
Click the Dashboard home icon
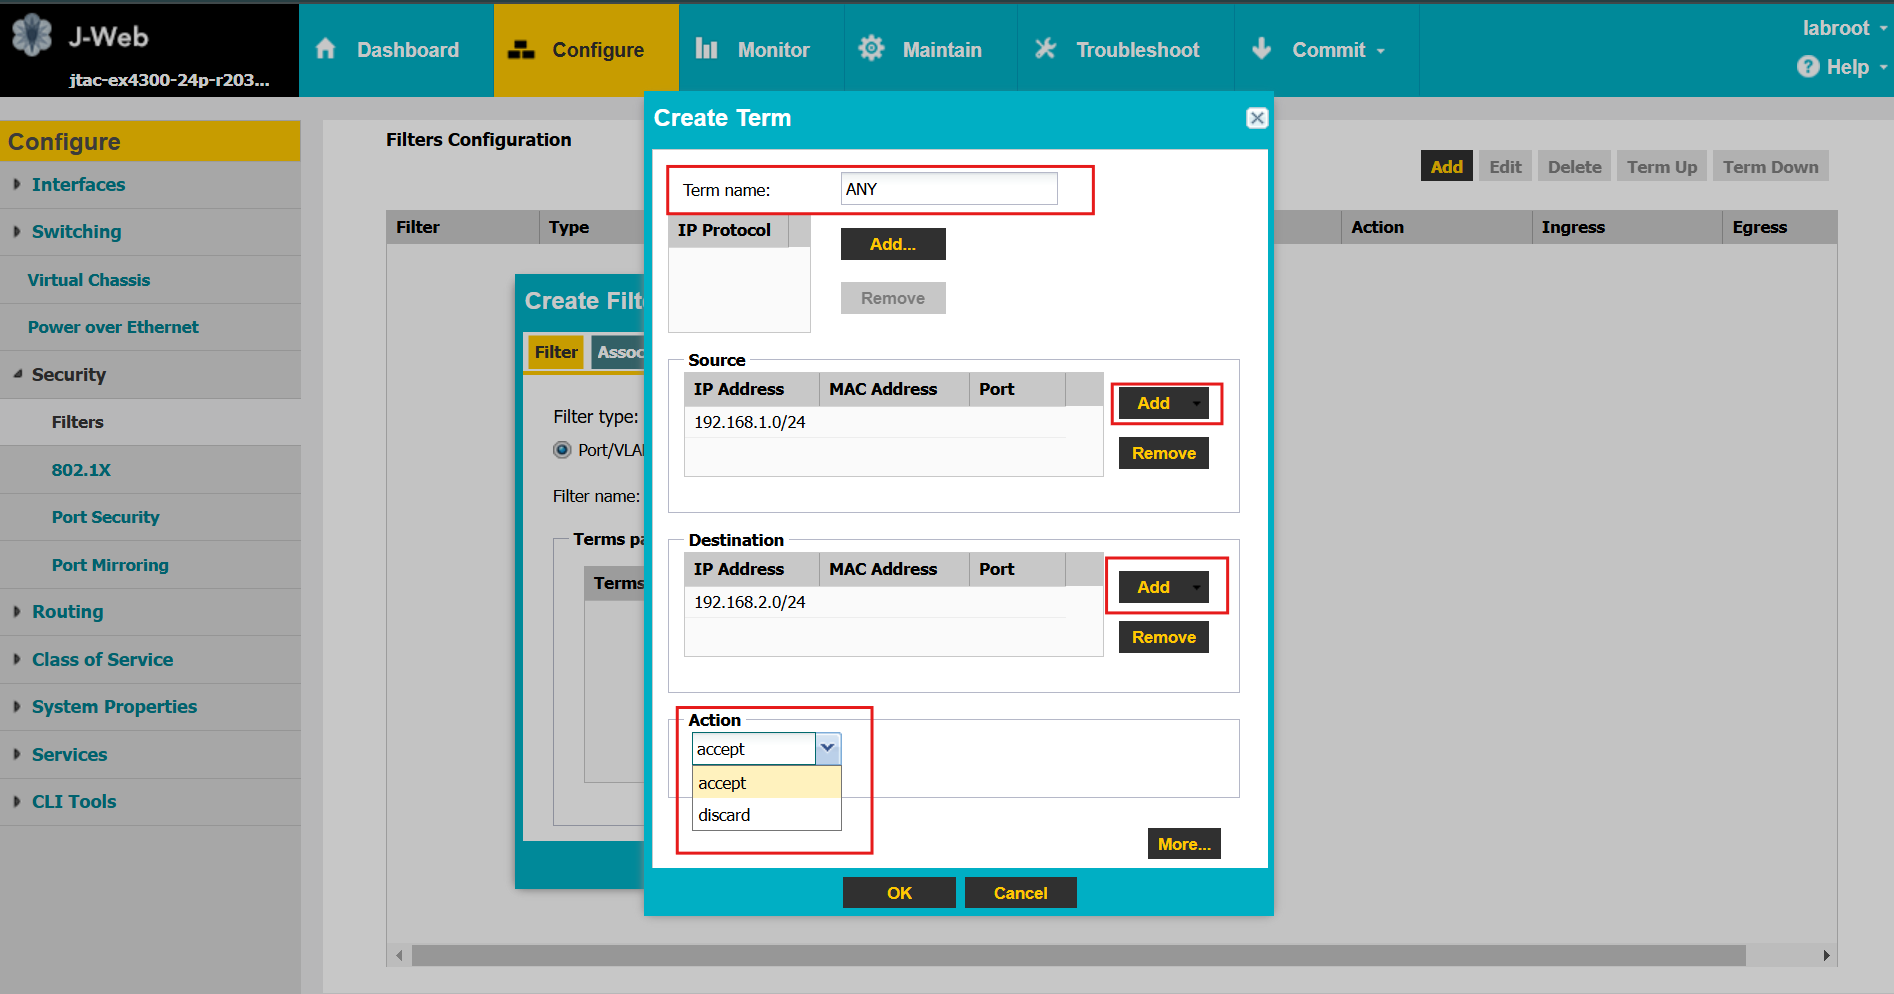[x=325, y=48]
